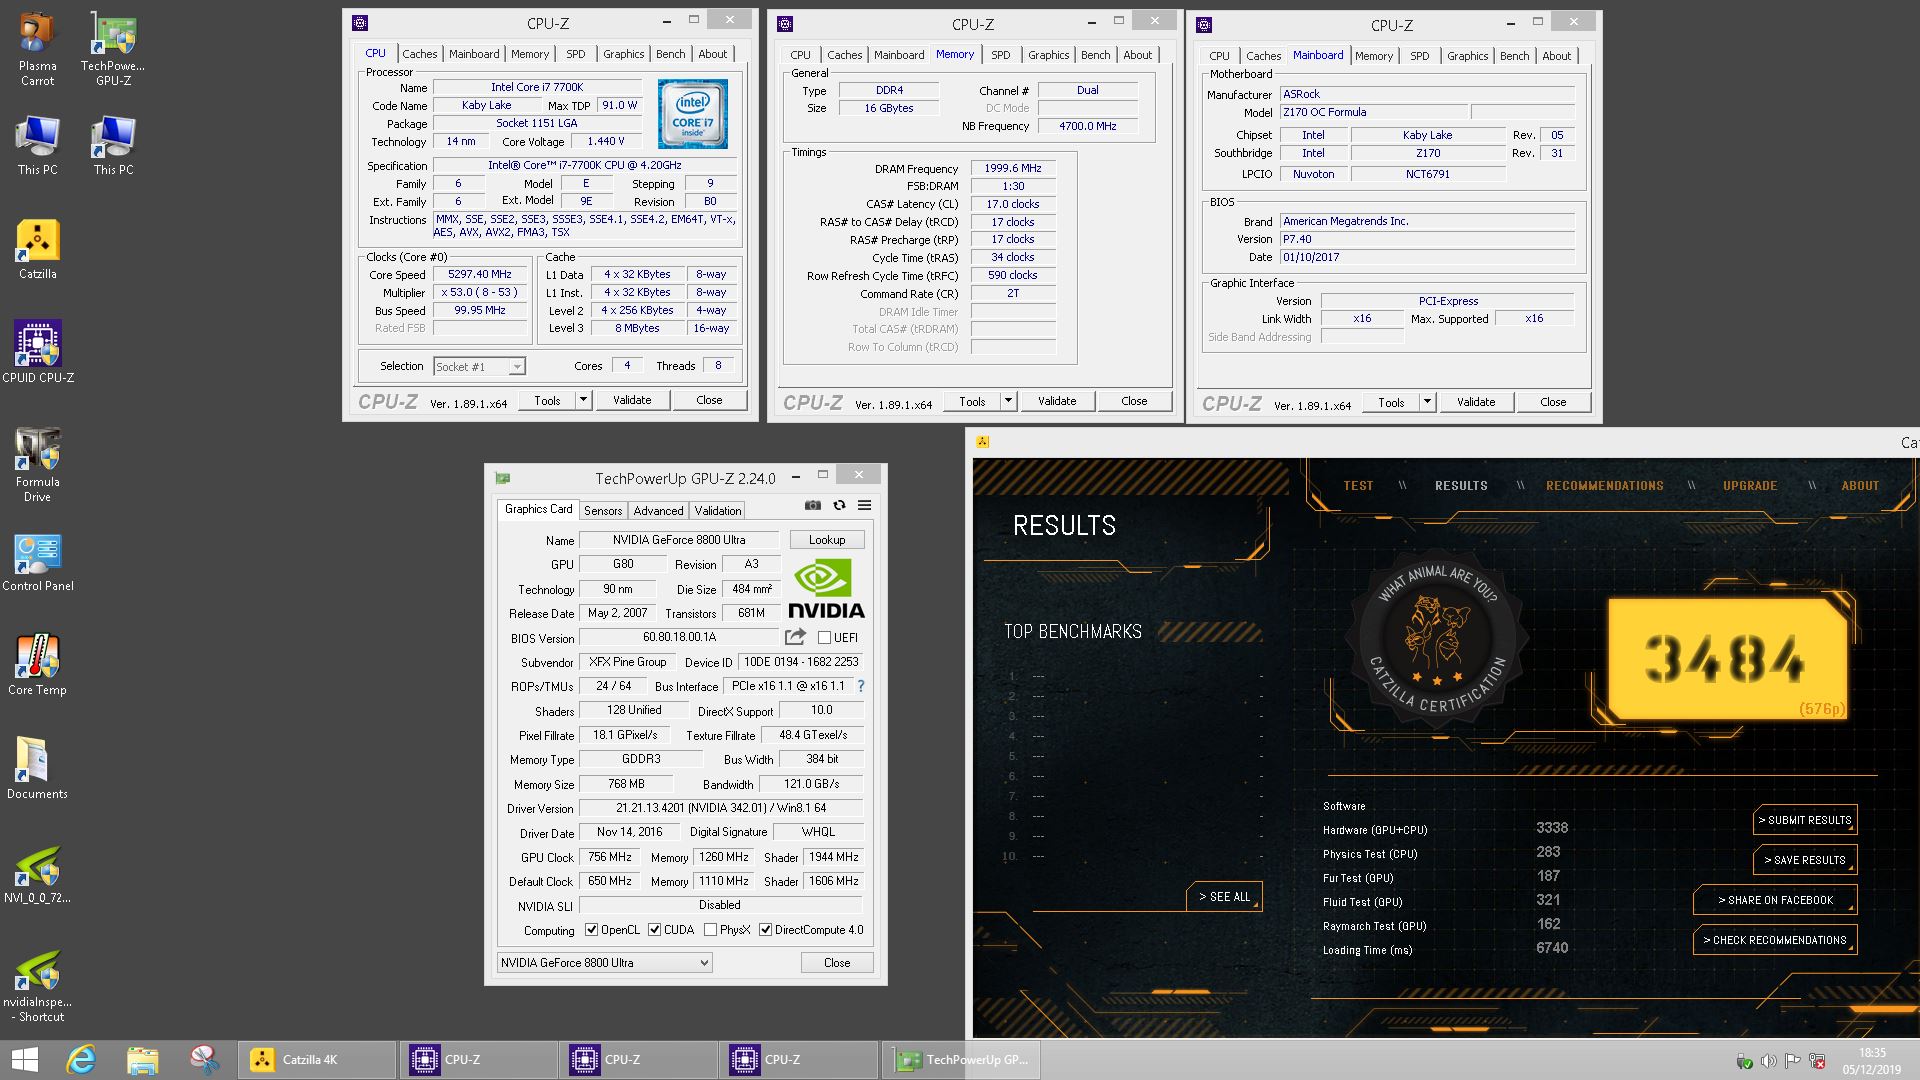Open the first 'This PC' desktop icon beside Catzilla column
1920x1080 pixels.
tap(38, 146)
